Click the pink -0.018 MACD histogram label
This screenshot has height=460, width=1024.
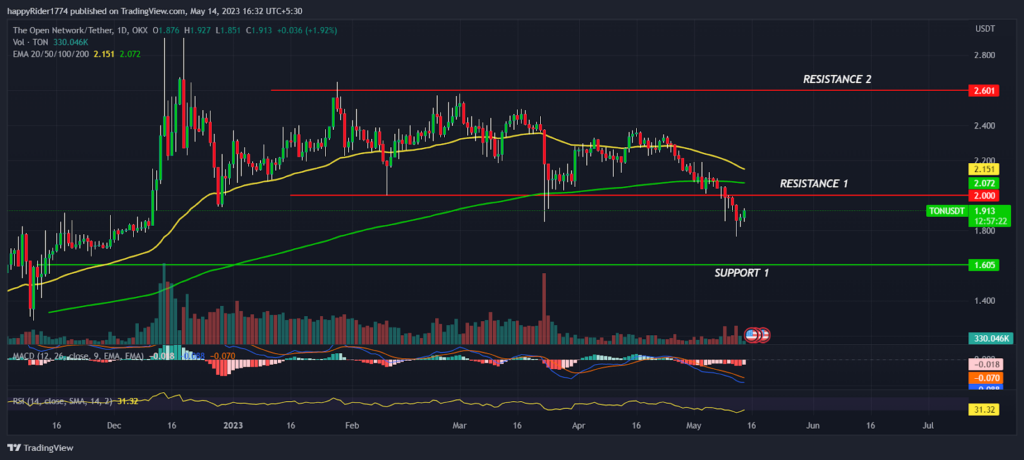tap(988, 365)
